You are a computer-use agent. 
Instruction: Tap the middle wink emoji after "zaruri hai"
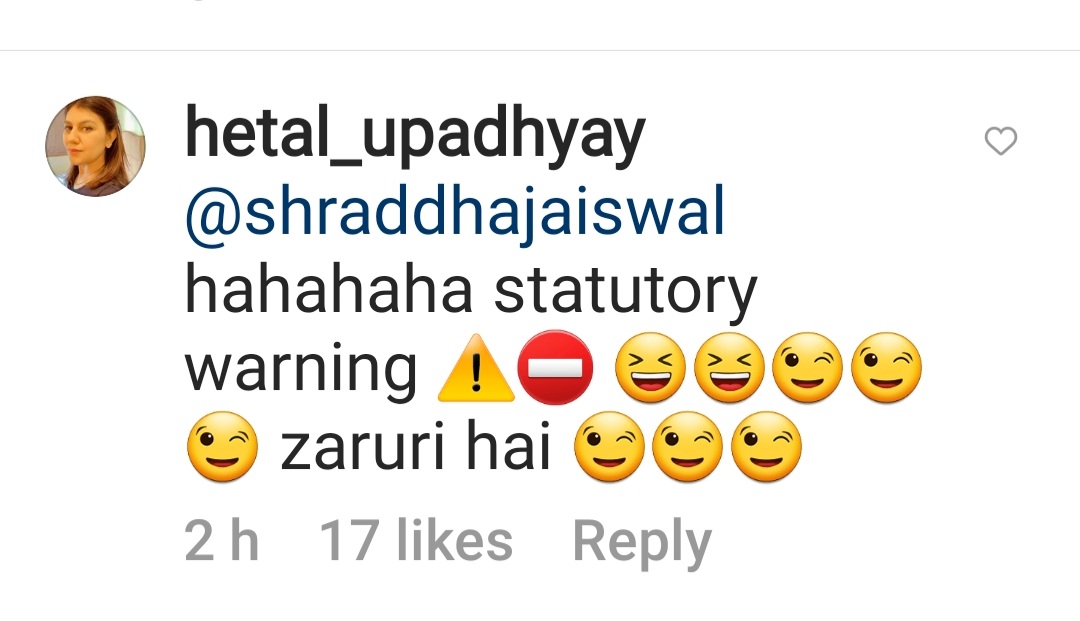[x=687, y=446]
